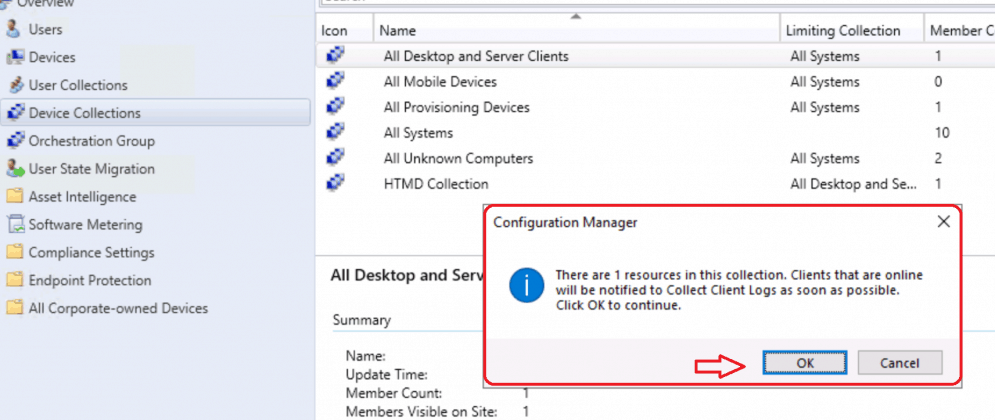The image size is (995, 420).
Task: Open Devices node in navigation pane
Action: pos(52,57)
